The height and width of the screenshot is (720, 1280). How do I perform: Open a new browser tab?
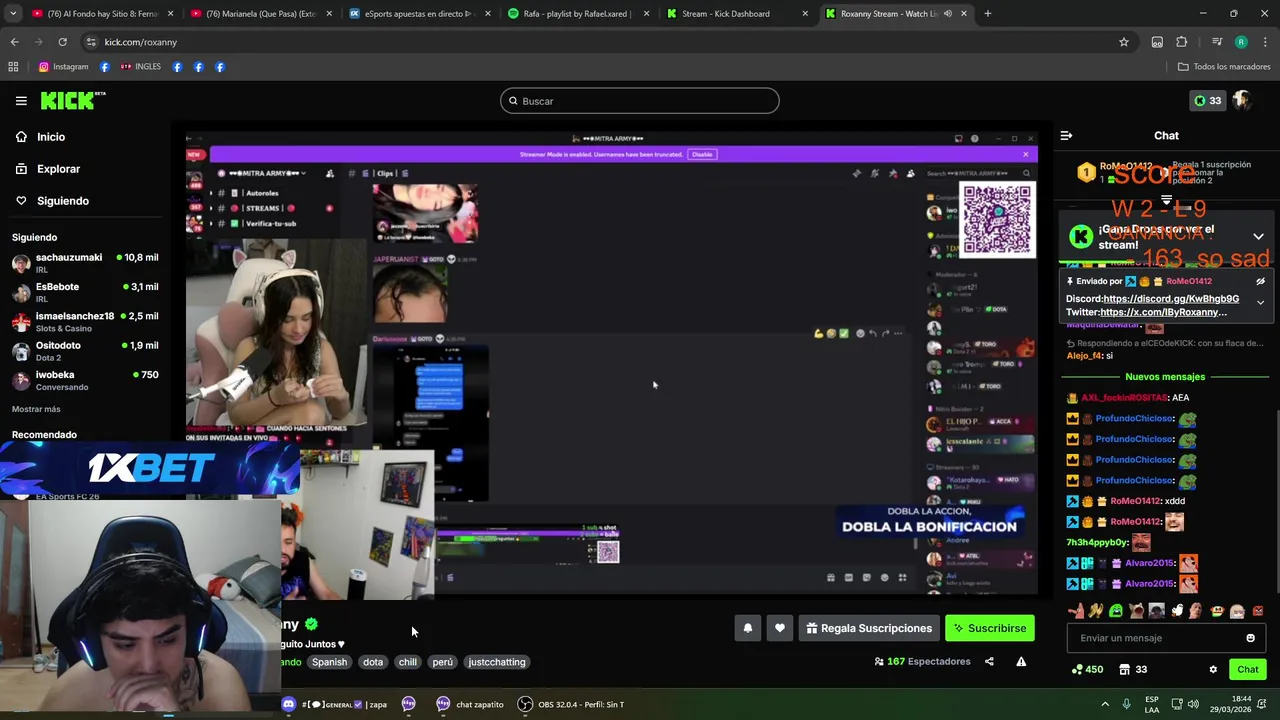[987, 14]
